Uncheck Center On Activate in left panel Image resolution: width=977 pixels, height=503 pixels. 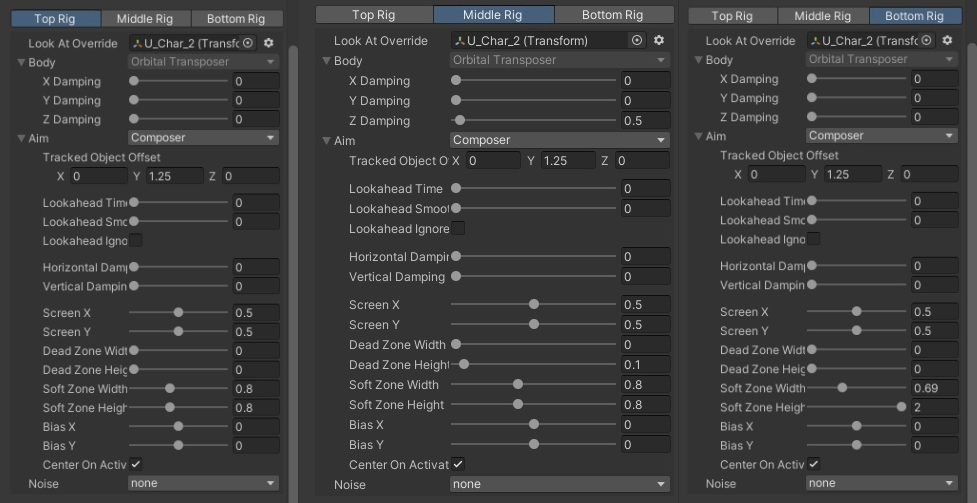[x=136, y=464]
